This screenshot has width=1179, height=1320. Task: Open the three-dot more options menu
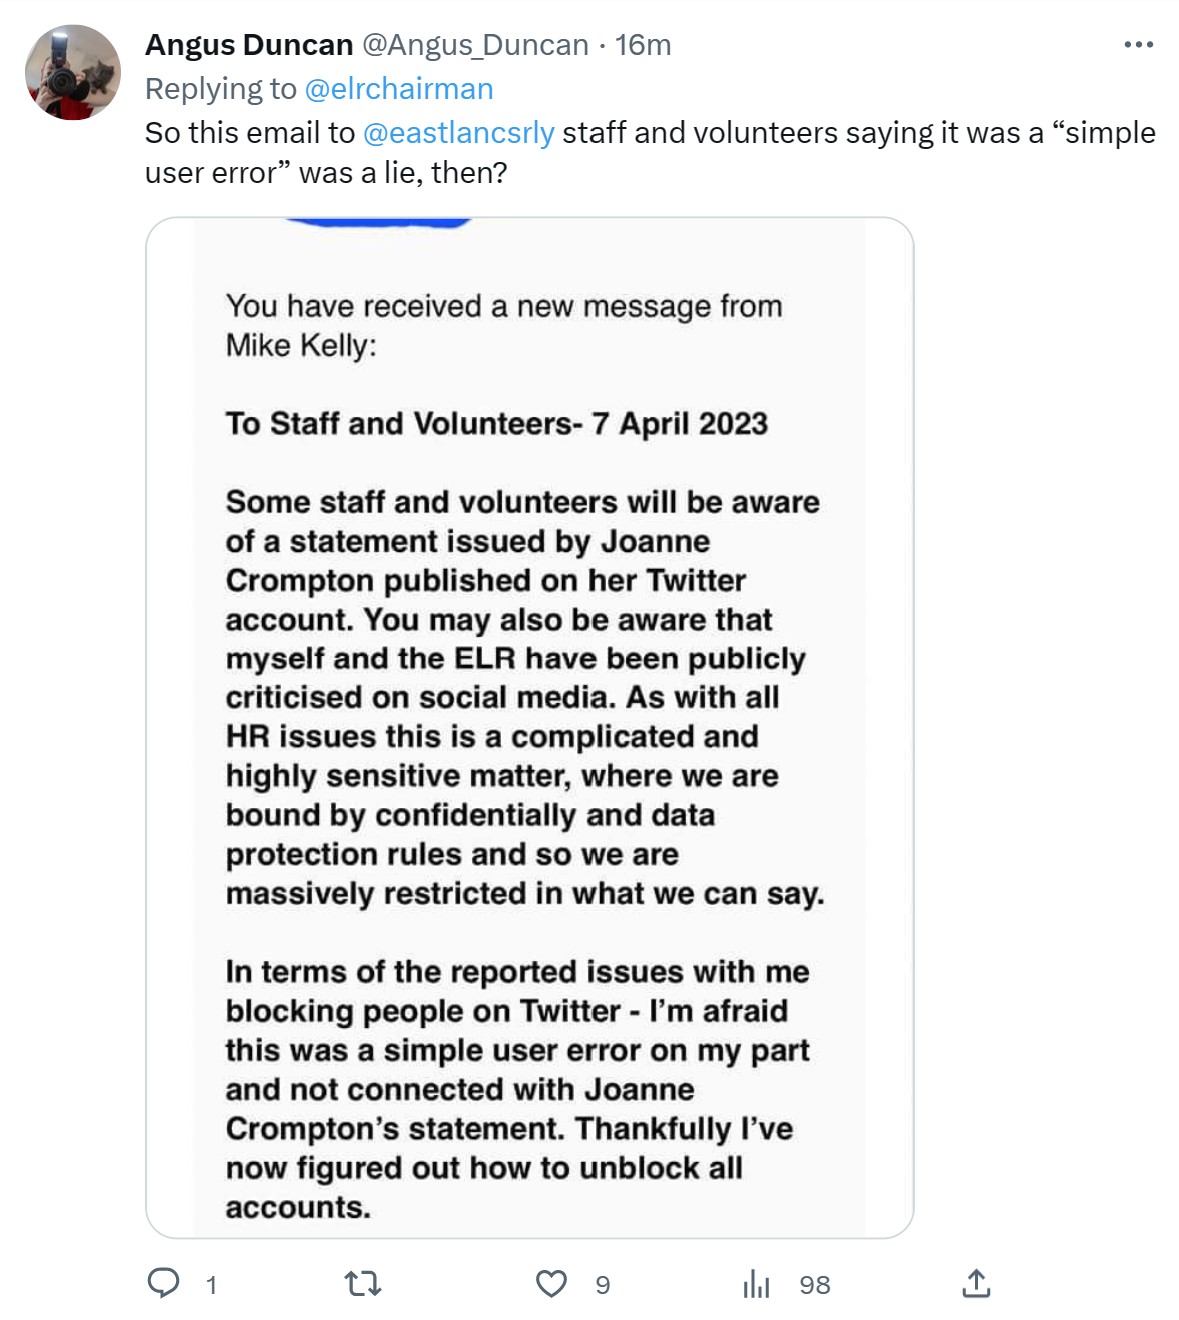pos(1138,45)
